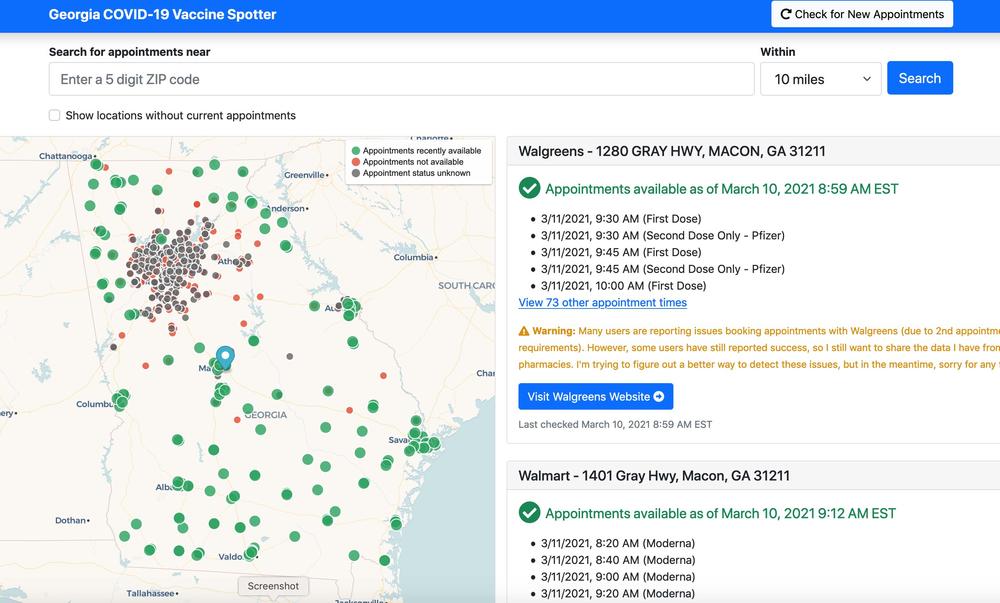The image size is (1000, 603).
Task: Click green marker near Columbus on map
Action: 121,400
